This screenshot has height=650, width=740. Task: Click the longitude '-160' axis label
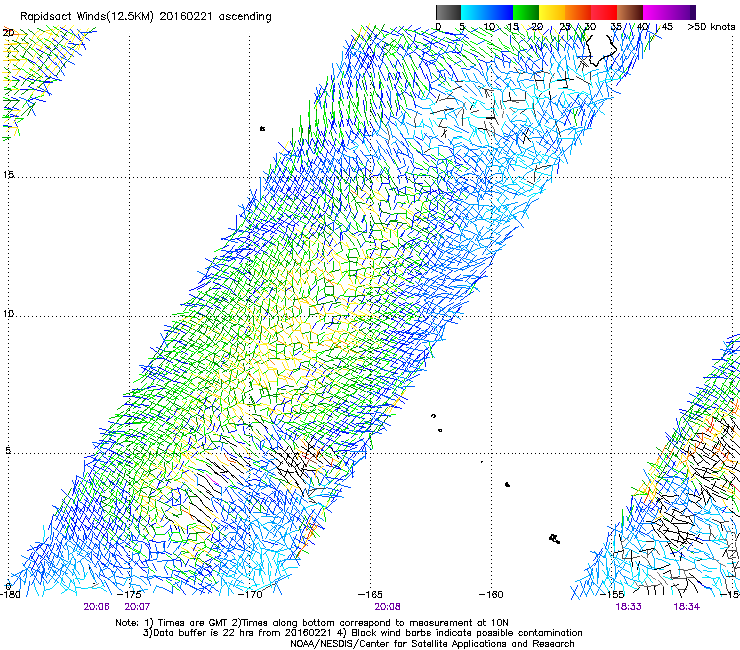(x=491, y=594)
